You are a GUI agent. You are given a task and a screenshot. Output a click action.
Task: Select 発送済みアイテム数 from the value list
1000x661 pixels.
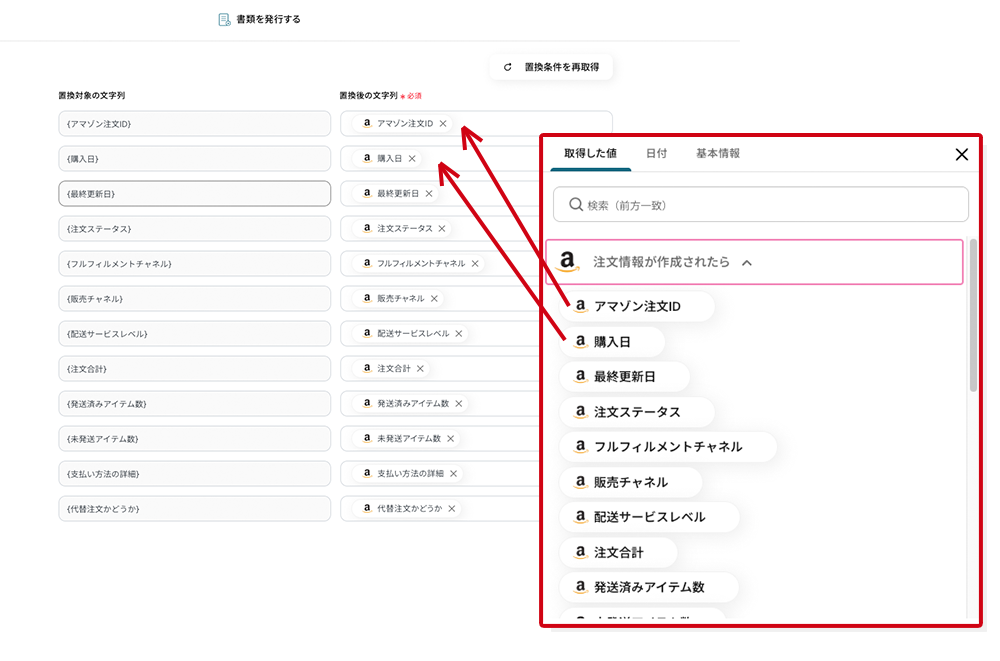(x=649, y=588)
